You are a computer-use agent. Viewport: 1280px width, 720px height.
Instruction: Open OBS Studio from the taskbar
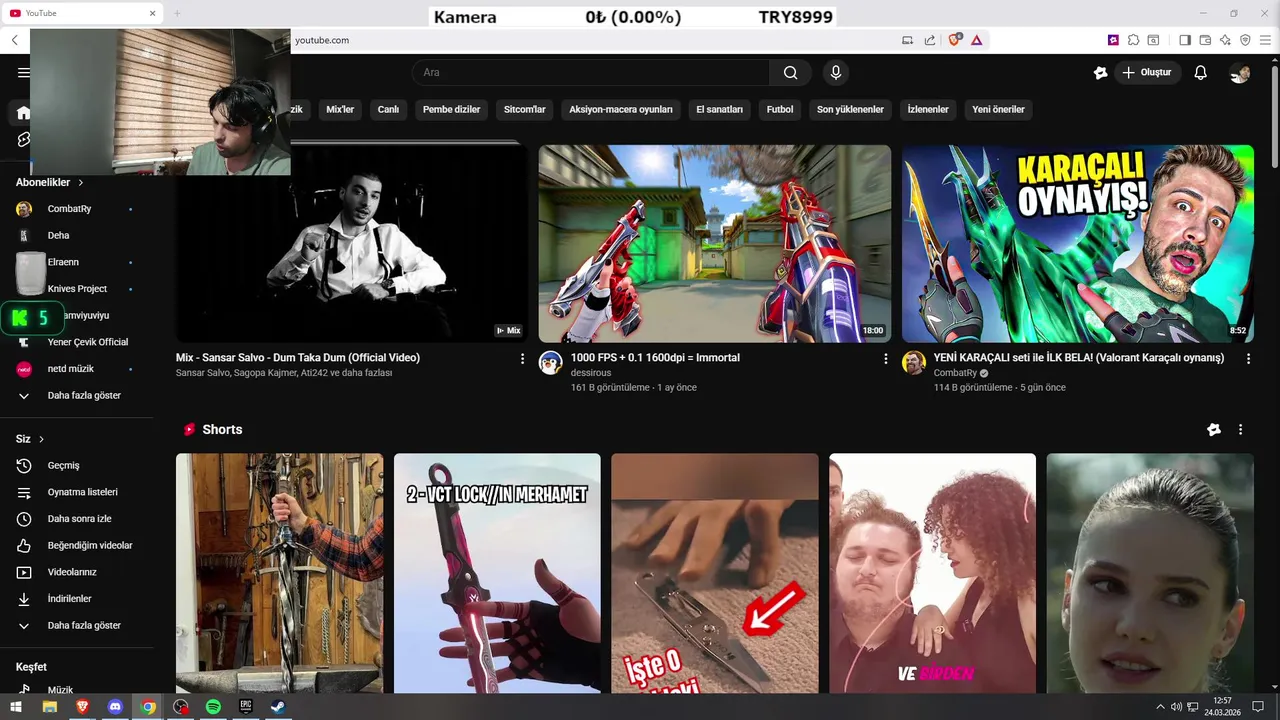pyautogui.click(x=180, y=707)
